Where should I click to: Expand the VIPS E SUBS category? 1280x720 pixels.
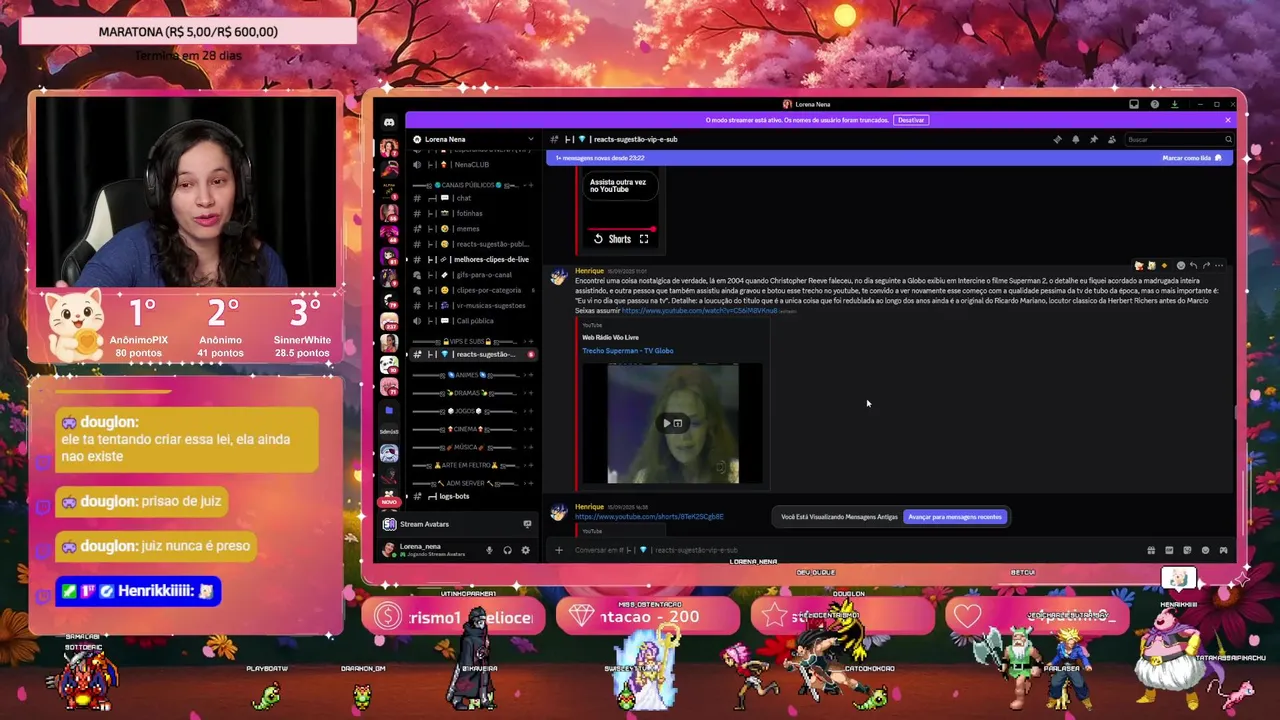point(469,341)
